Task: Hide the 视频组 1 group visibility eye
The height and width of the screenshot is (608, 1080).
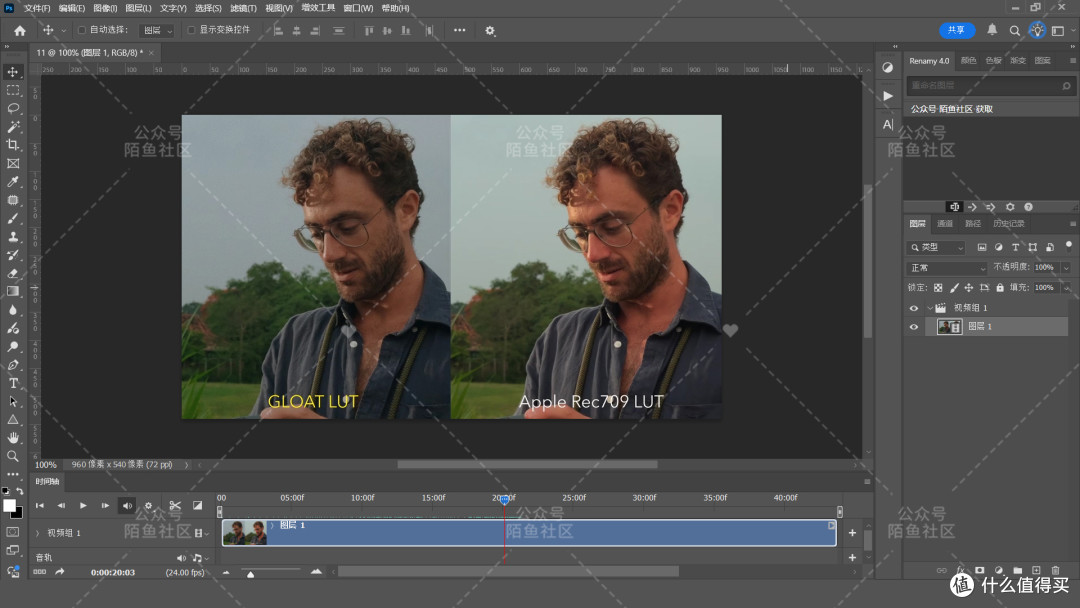Action: coord(914,308)
